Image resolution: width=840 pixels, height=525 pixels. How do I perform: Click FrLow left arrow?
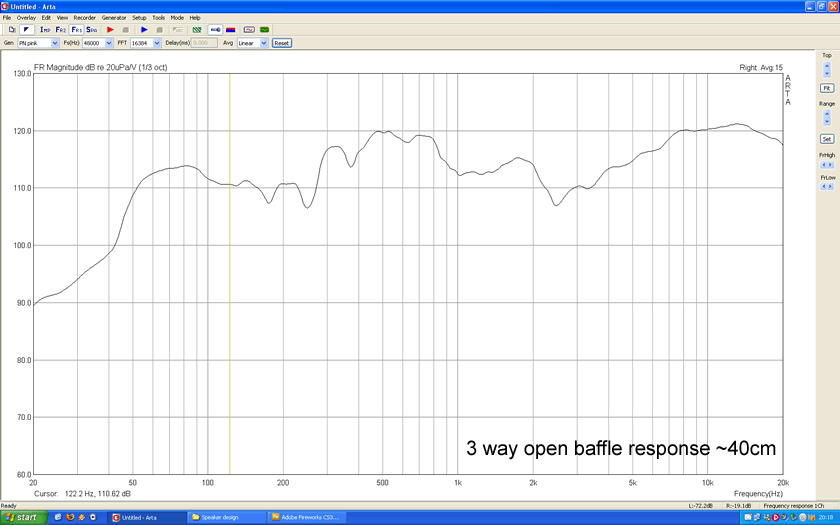click(824, 186)
